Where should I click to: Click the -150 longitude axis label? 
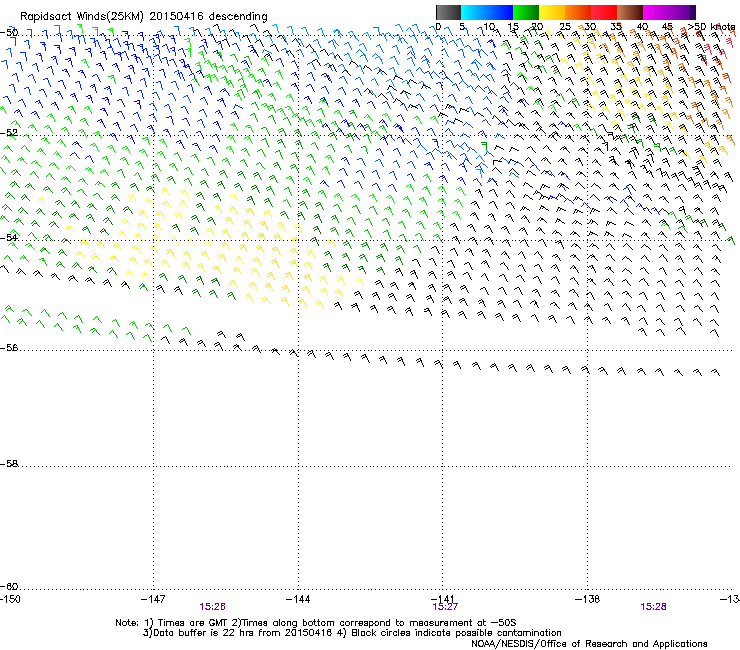pos(10,599)
